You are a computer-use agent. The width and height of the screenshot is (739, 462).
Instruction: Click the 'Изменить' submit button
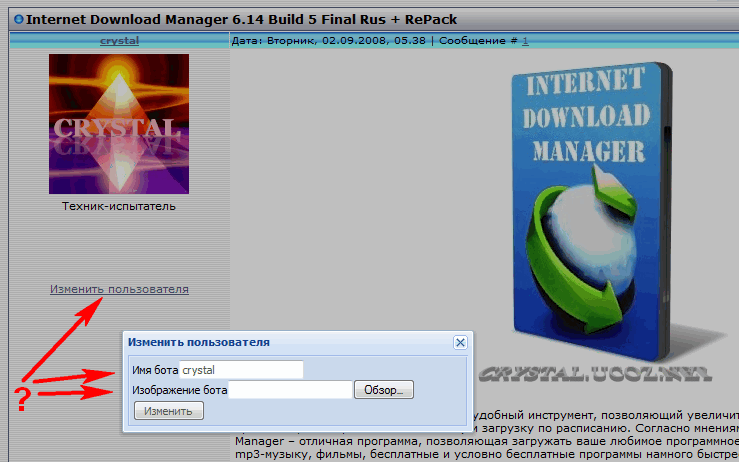click(169, 411)
